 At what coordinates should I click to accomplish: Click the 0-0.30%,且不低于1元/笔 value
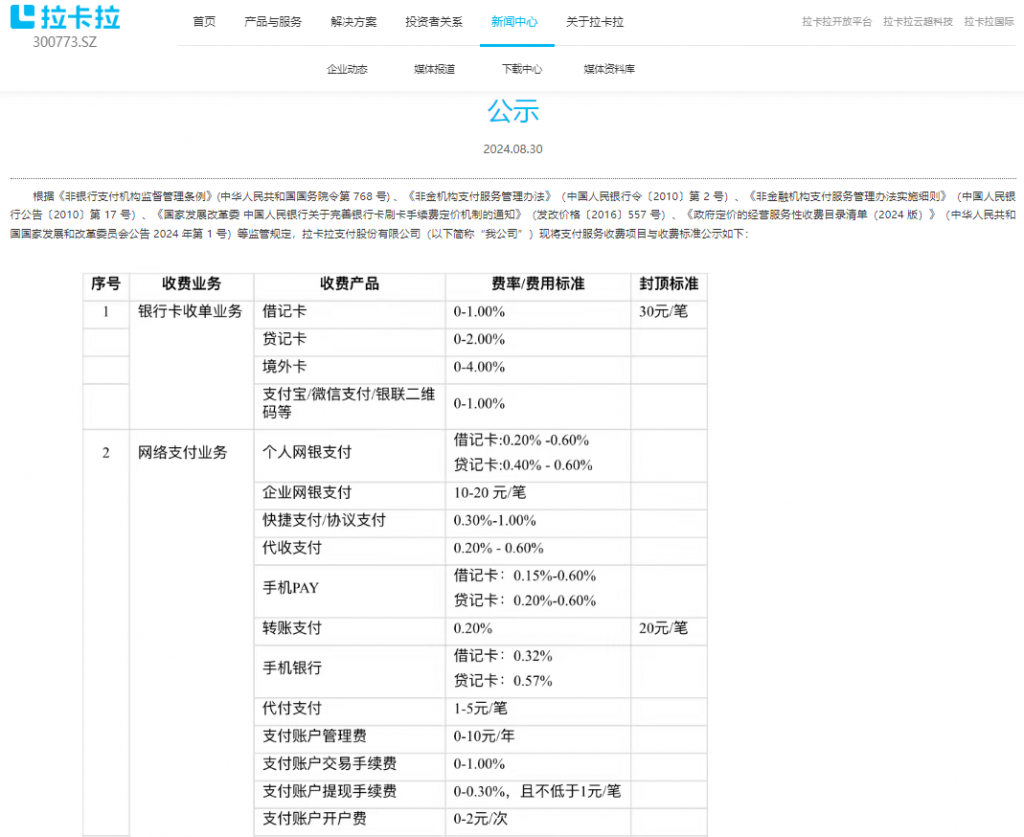click(537, 791)
